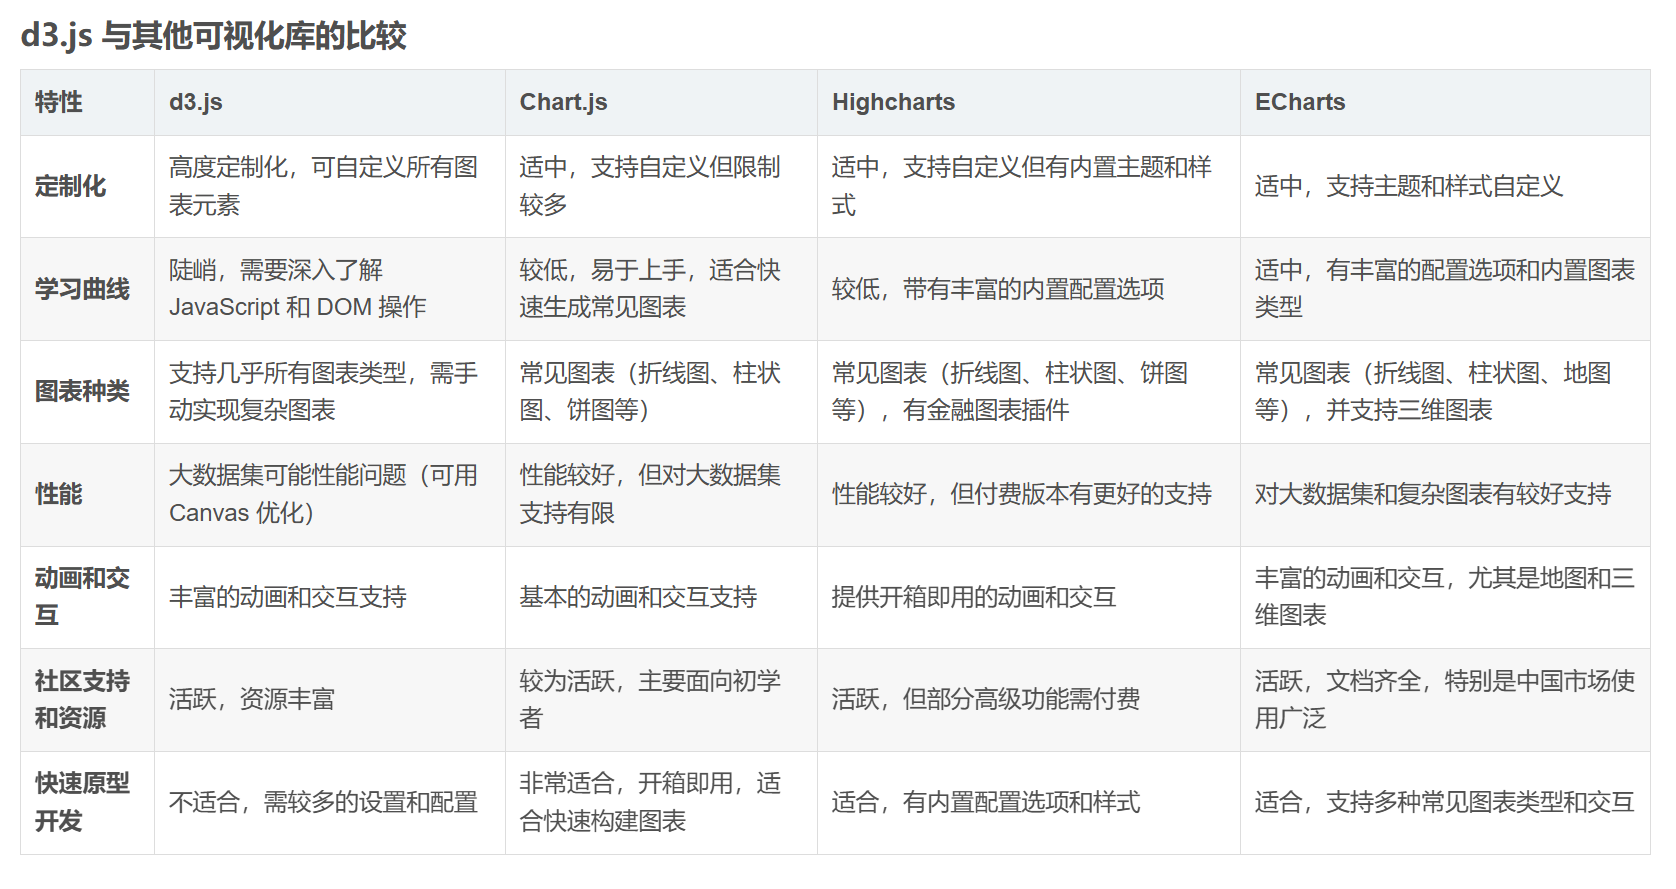
Task: Select cell '活跃，文档齐全，特别是中国市场使用广泛'
Action: (1445, 699)
